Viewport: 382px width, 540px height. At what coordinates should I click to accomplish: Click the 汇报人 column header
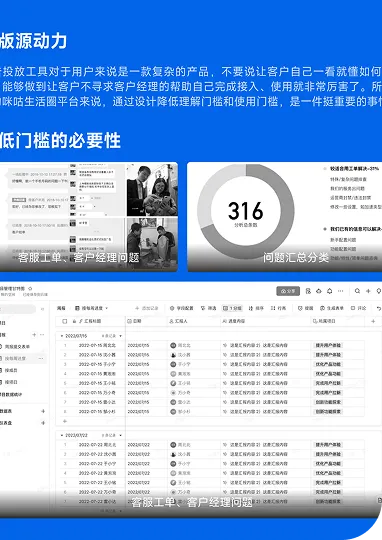[x=194, y=321]
